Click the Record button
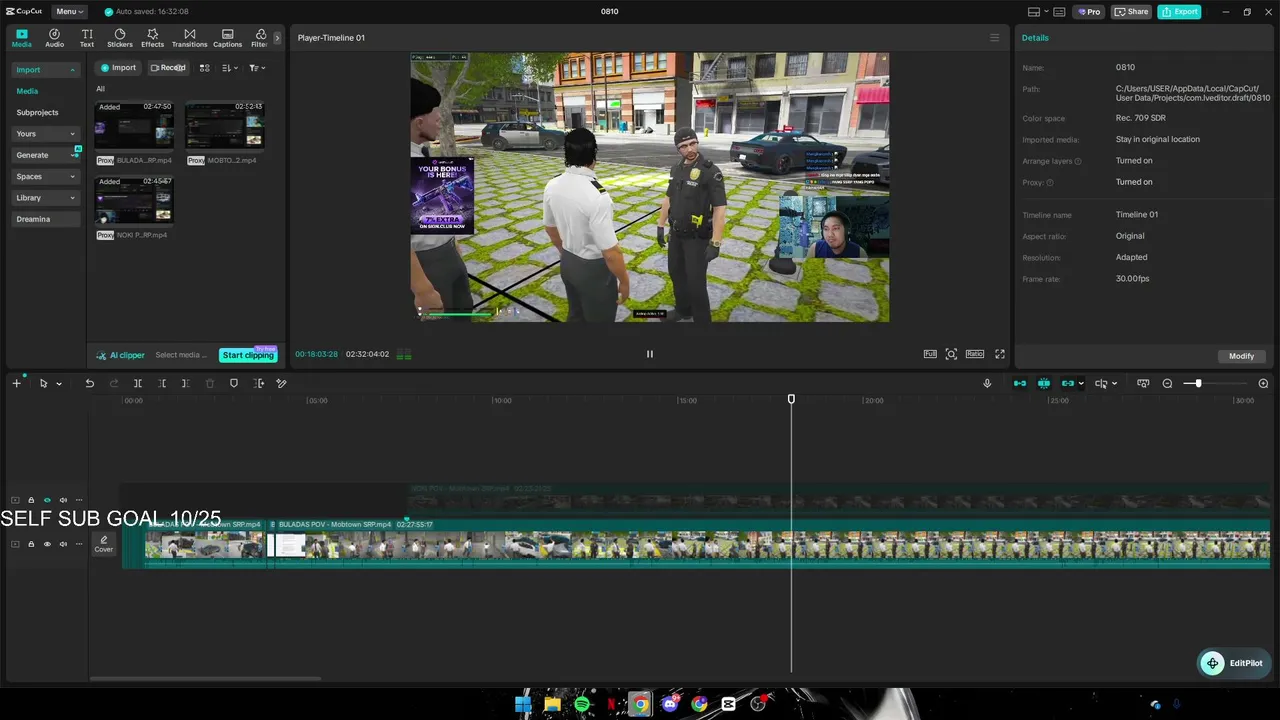The height and width of the screenshot is (720, 1280). pyautogui.click(x=168, y=68)
